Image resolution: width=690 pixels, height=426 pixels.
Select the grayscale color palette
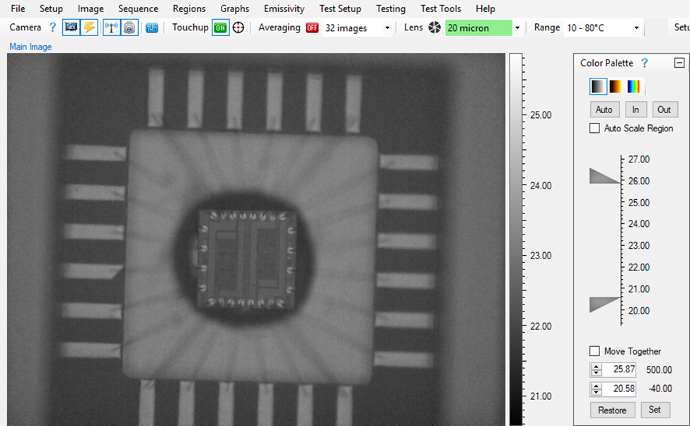click(x=598, y=87)
